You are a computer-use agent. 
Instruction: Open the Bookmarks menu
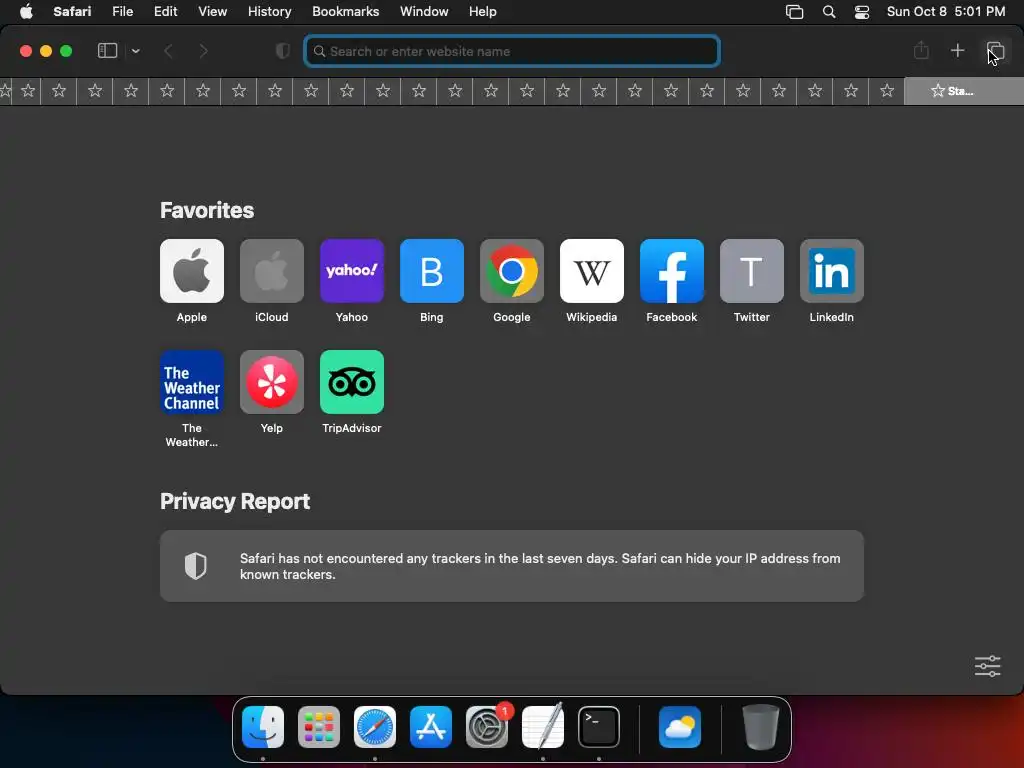(x=345, y=11)
